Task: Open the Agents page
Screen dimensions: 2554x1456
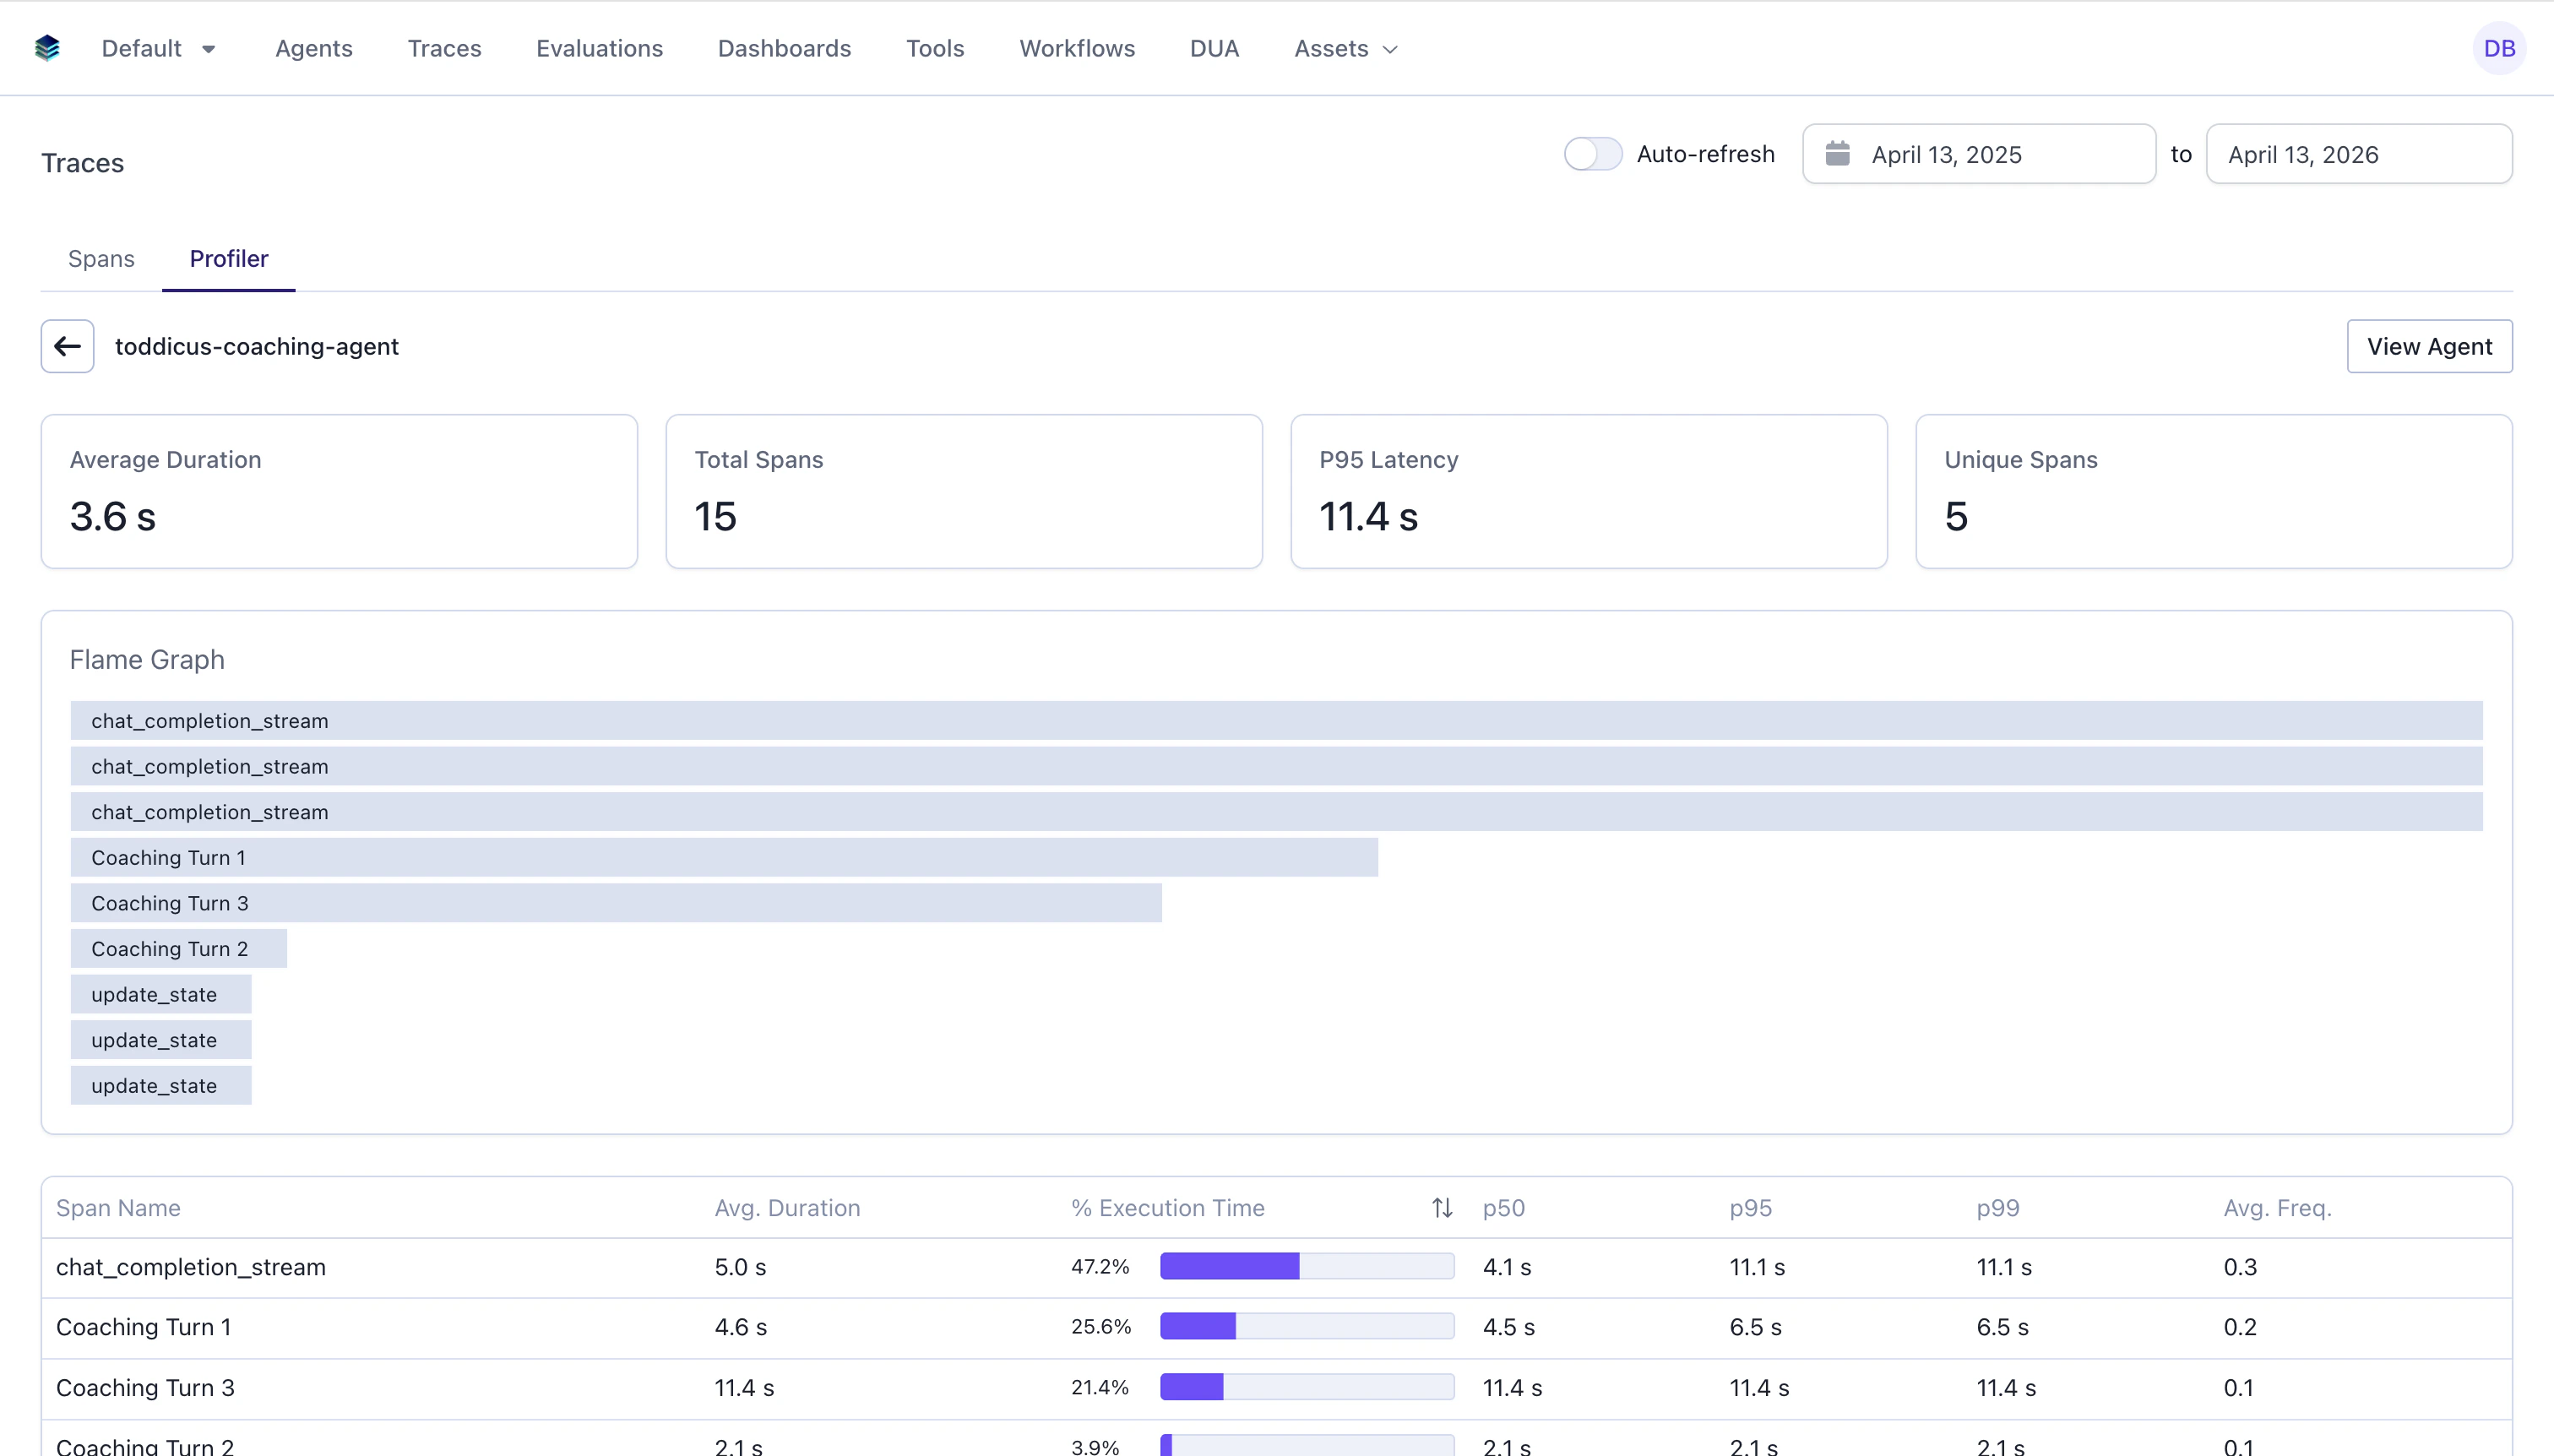Action: pyautogui.click(x=313, y=47)
